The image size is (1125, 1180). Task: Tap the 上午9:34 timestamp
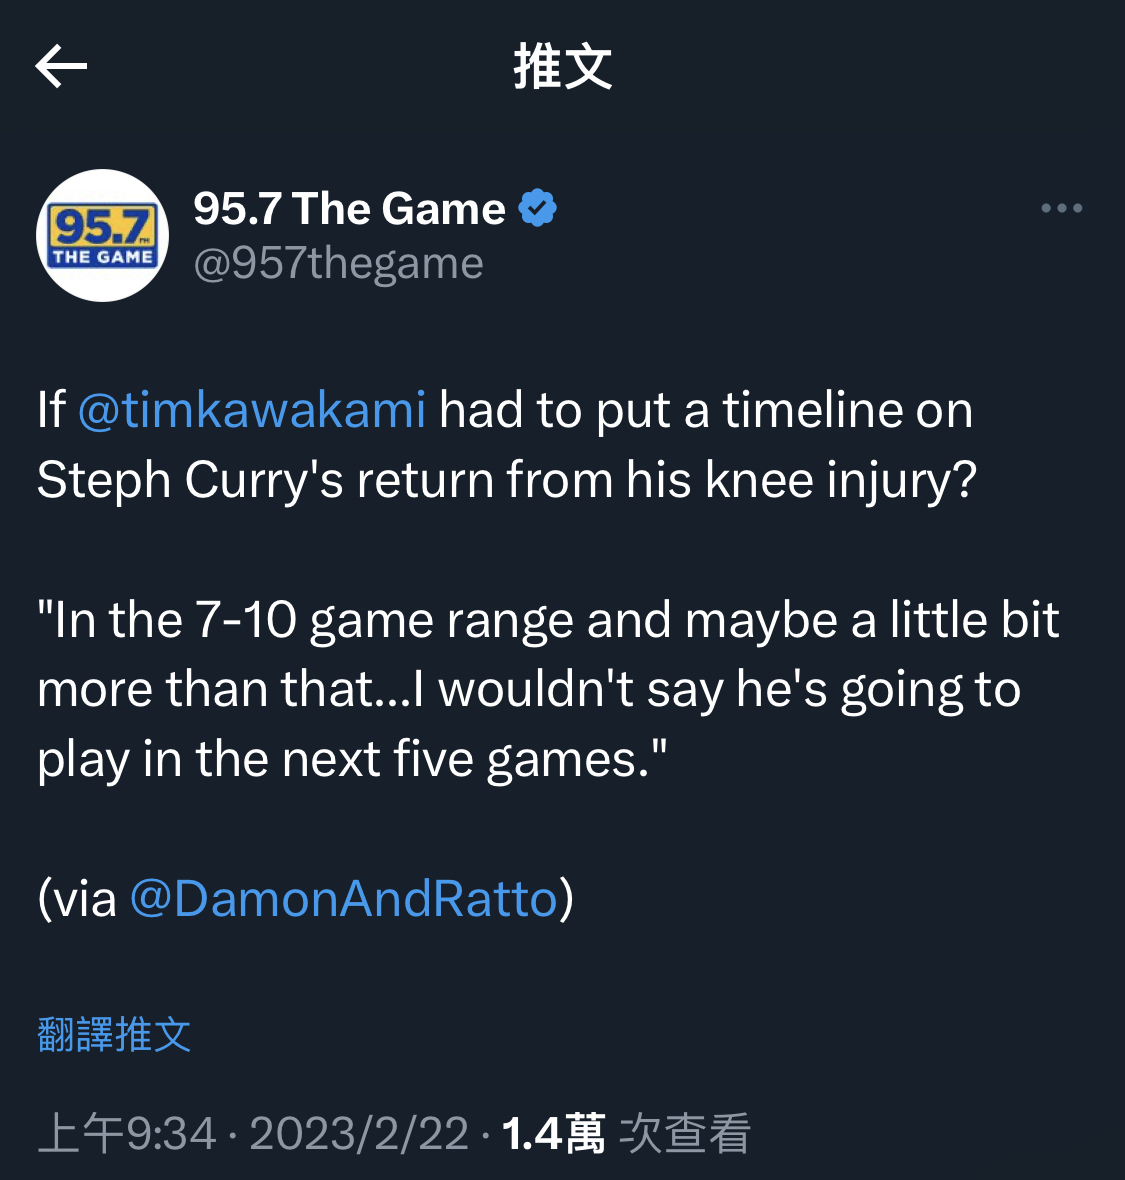(x=127, y=1133)
